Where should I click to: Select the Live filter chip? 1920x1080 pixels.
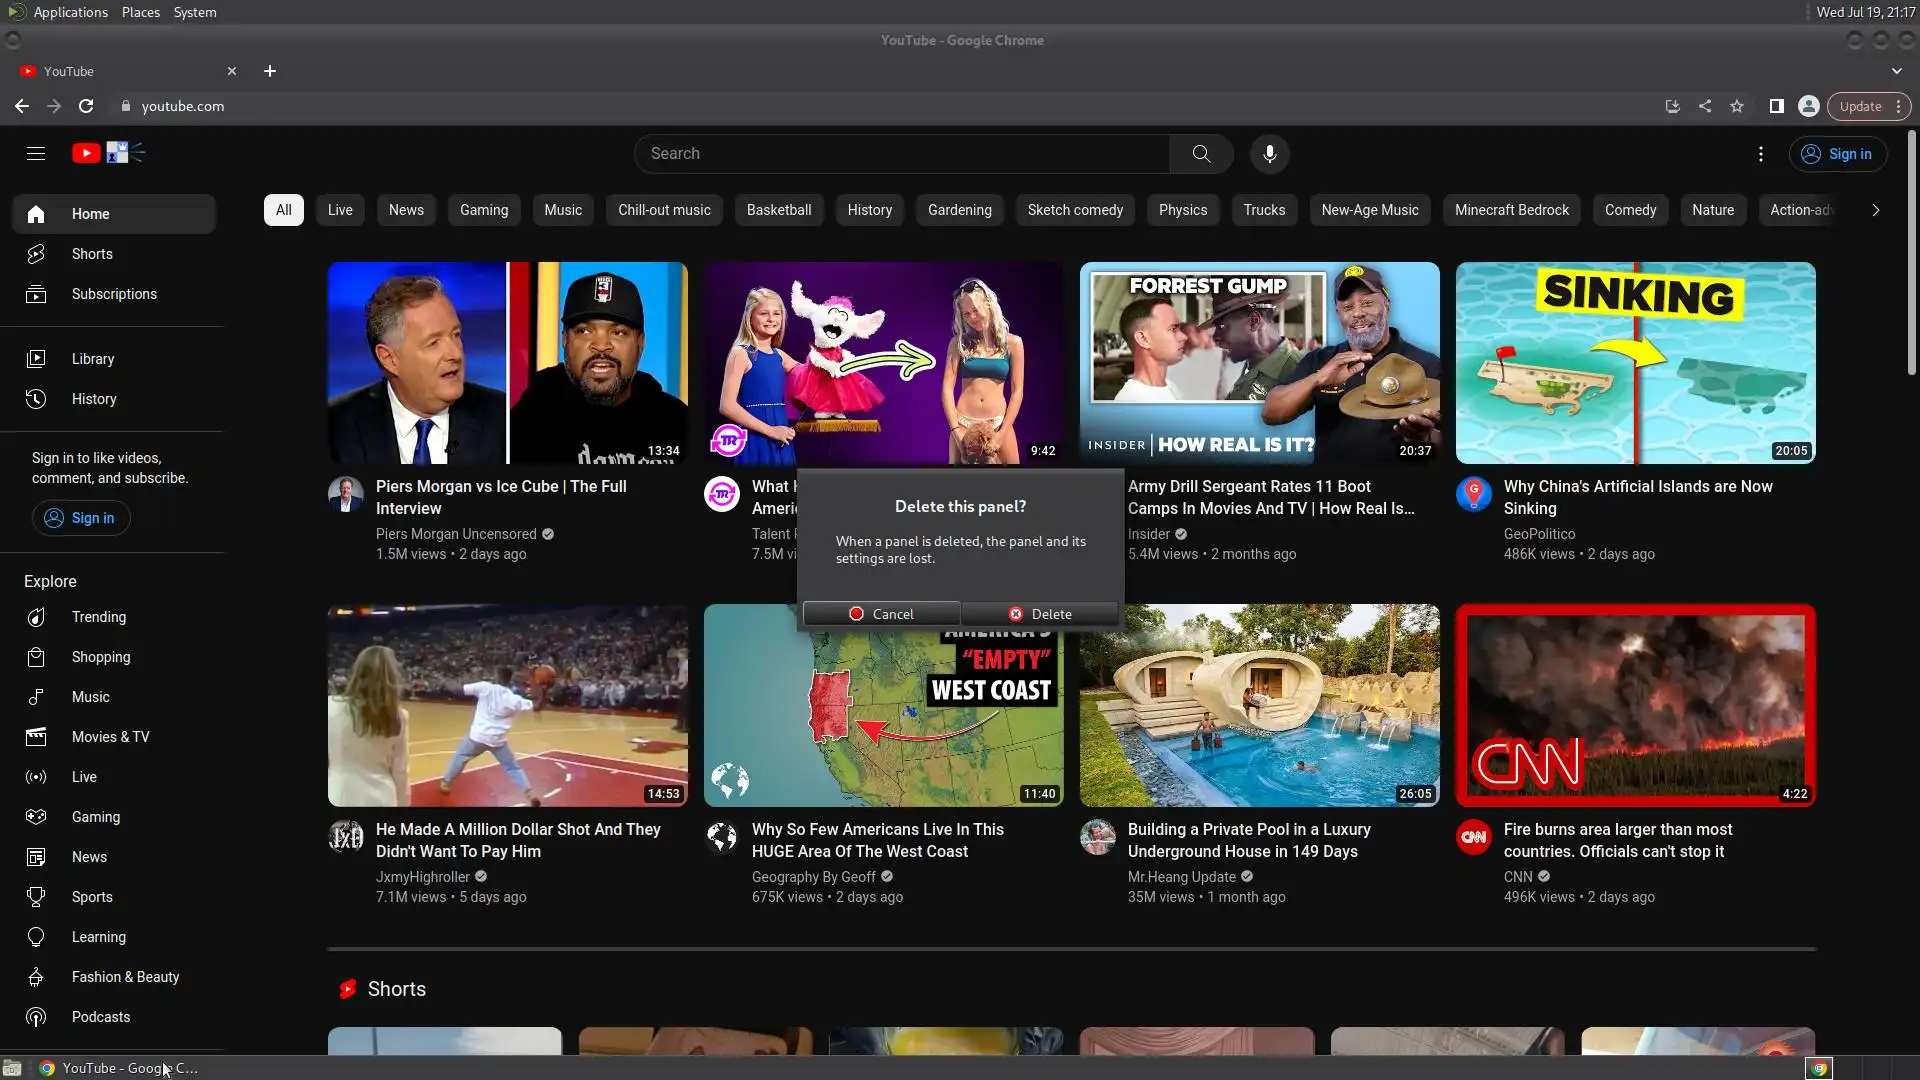coord(340,210)
